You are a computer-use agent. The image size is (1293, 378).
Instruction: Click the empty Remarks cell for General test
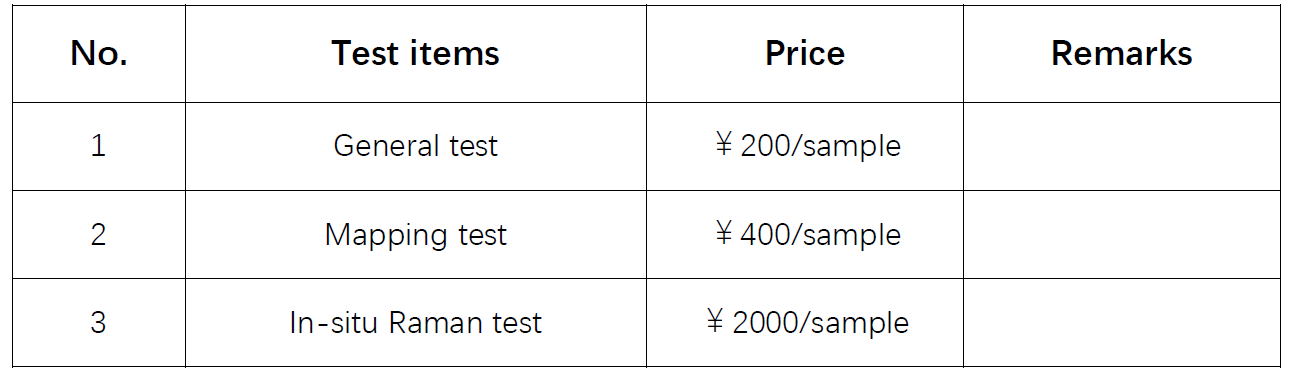1122,146
